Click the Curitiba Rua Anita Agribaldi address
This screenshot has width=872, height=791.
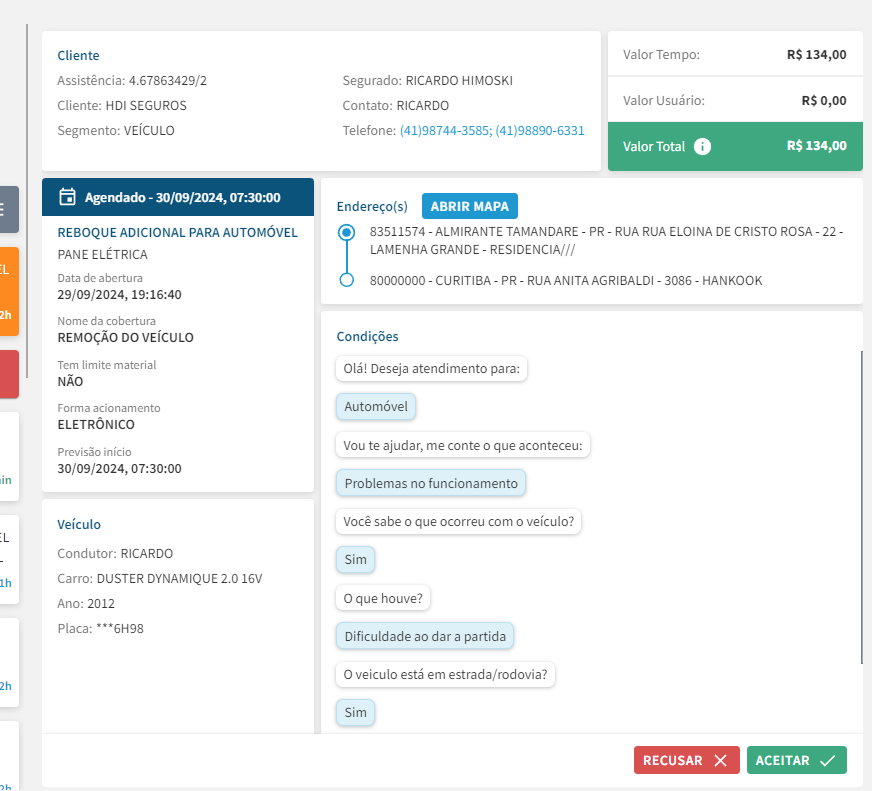click(x=565, y=281)
